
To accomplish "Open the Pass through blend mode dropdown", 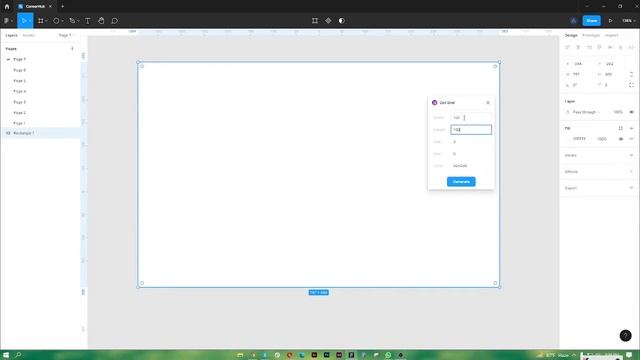I will (587, 112).
